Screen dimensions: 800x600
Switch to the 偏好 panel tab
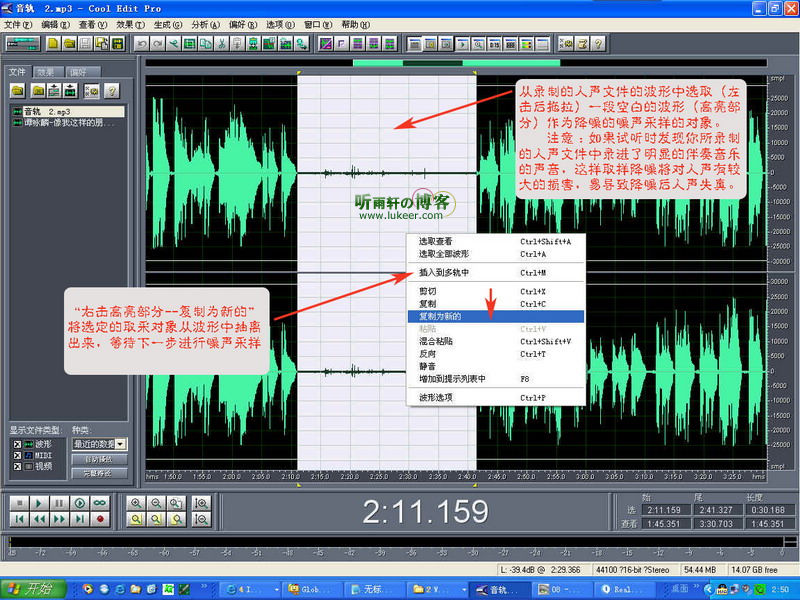pos(81,72)
